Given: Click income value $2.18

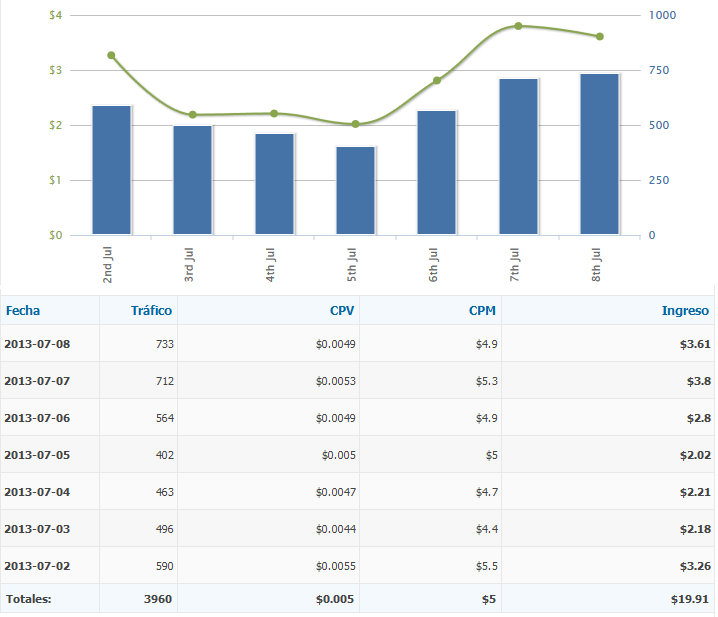Looking at the screenshot, I should [695, 529].
